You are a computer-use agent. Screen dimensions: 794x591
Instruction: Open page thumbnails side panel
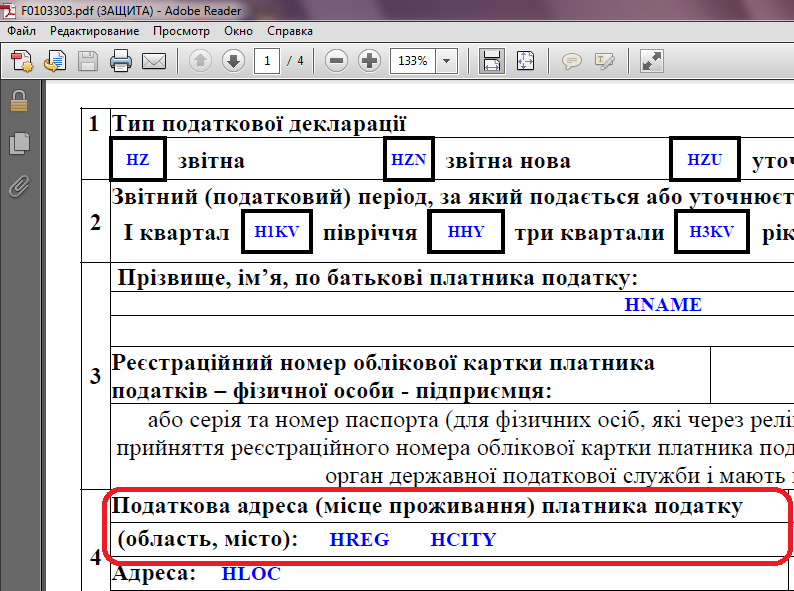[x=18, y=144]
